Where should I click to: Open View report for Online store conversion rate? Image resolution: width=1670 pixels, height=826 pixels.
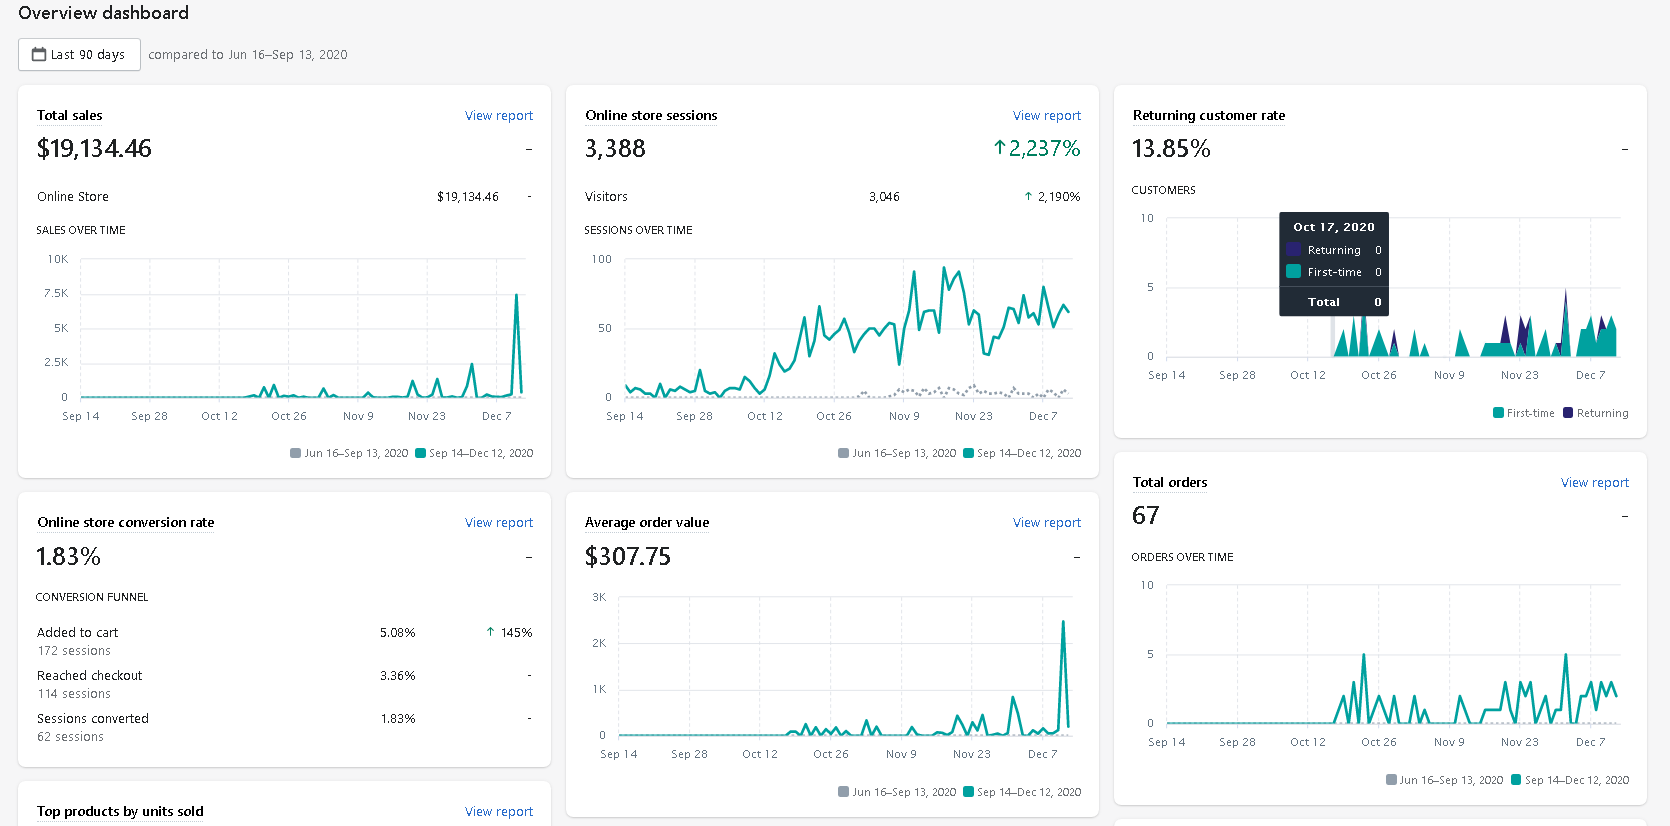[x=498, y=523]
